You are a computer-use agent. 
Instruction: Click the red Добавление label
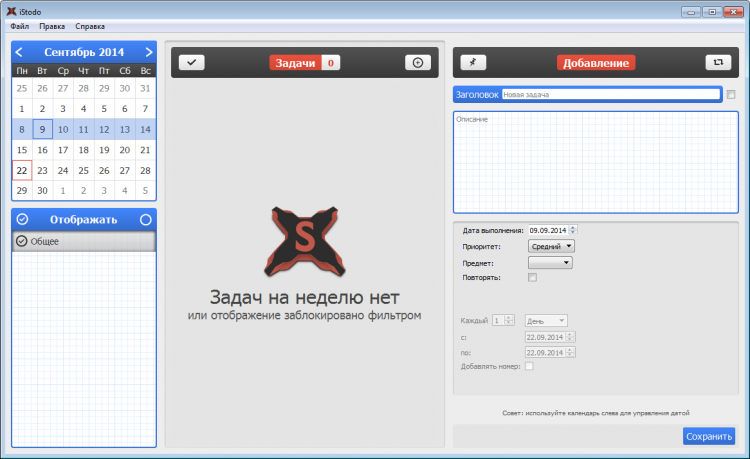coord(596,63)
